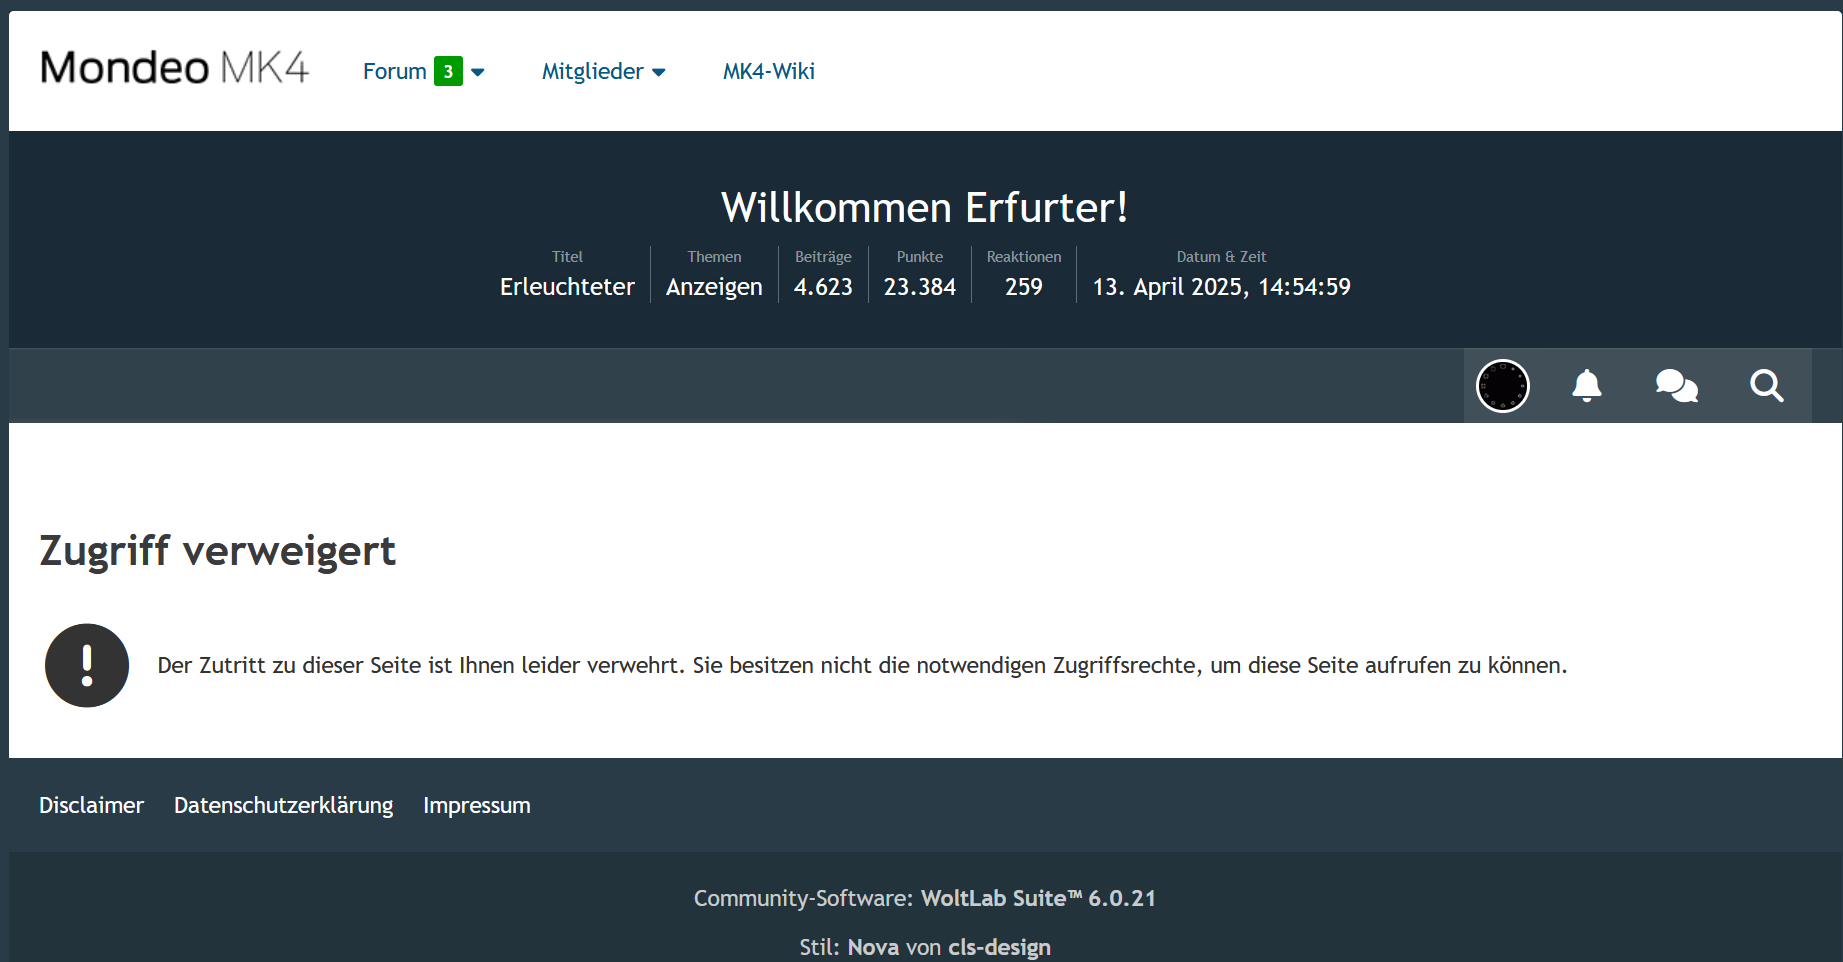Click the Reaktionen count 259

(x=1023, y=287)
